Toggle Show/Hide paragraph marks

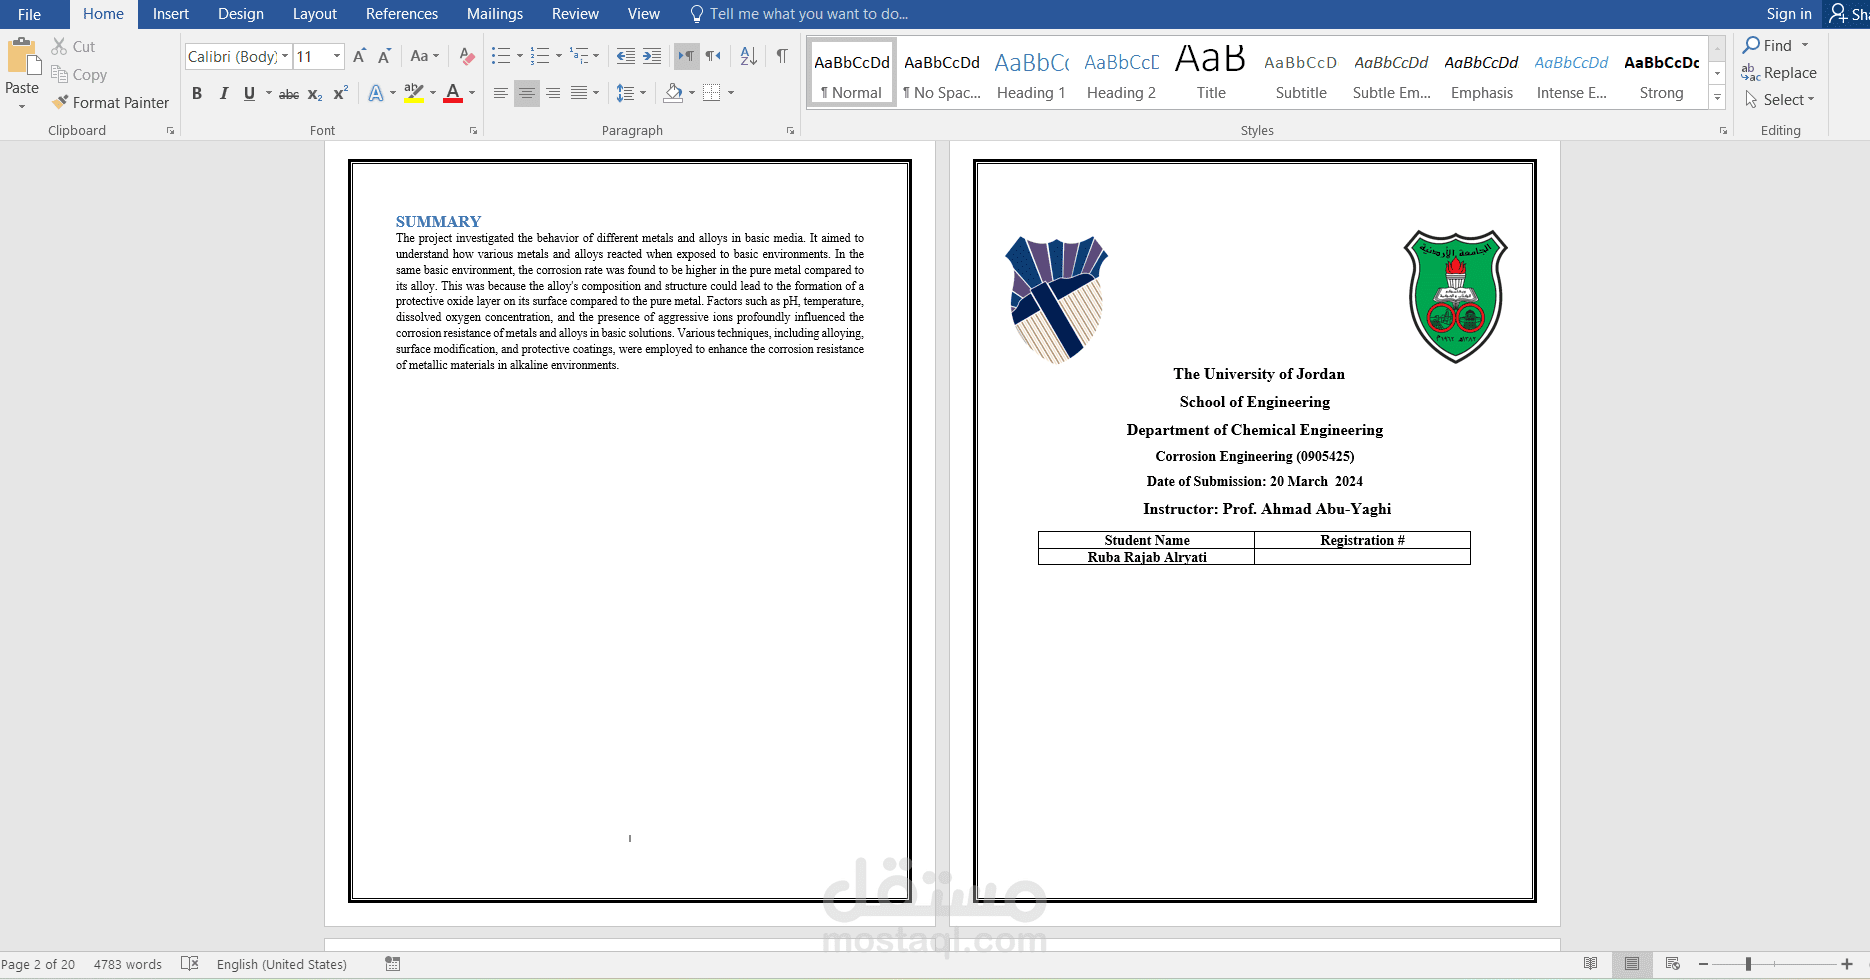[x=782, y=56]
